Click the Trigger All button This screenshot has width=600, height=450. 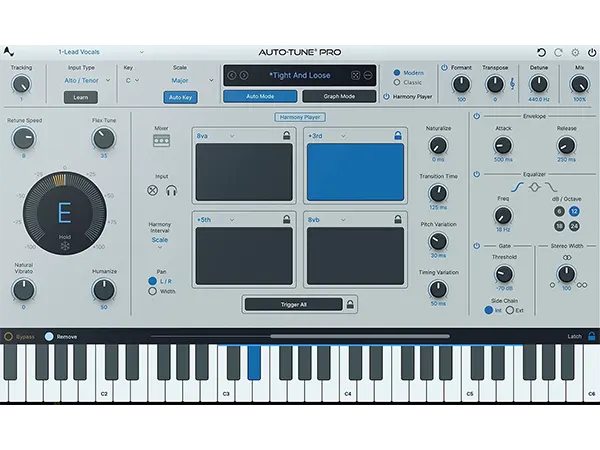click(x=293, y=304)
